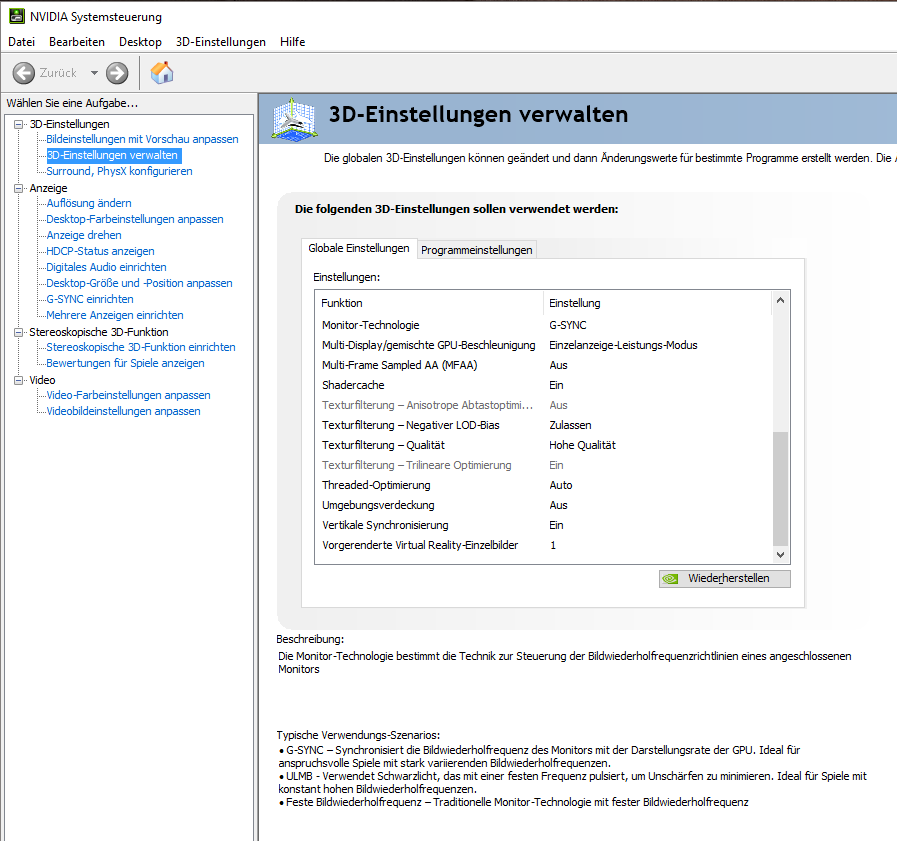Select the Globale Einstellungen tab
The width and height of the screenshot is (897, 841).
pos(359,248)
